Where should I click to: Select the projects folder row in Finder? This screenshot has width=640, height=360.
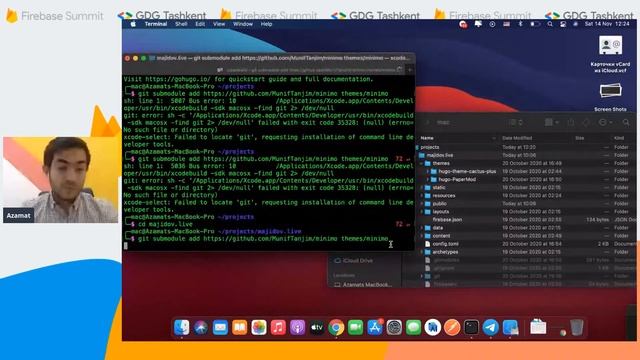(527, 147)
